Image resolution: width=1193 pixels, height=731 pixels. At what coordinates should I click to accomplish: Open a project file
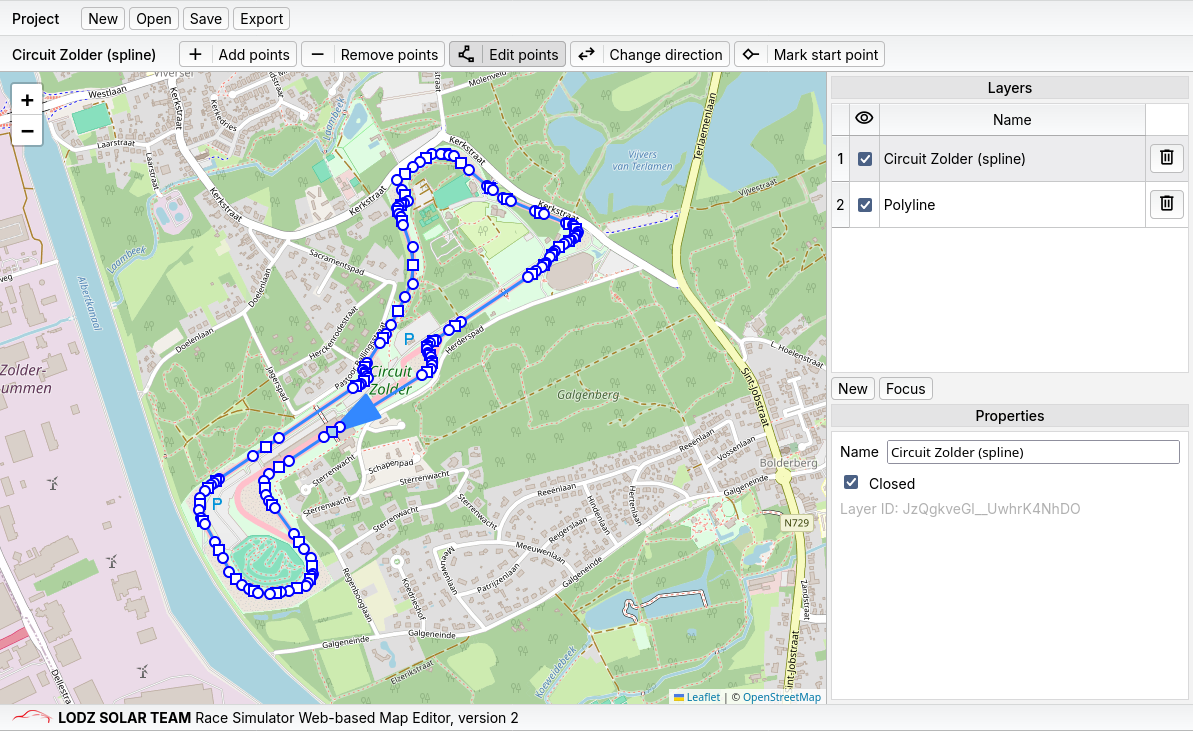[x=154, y=18]
